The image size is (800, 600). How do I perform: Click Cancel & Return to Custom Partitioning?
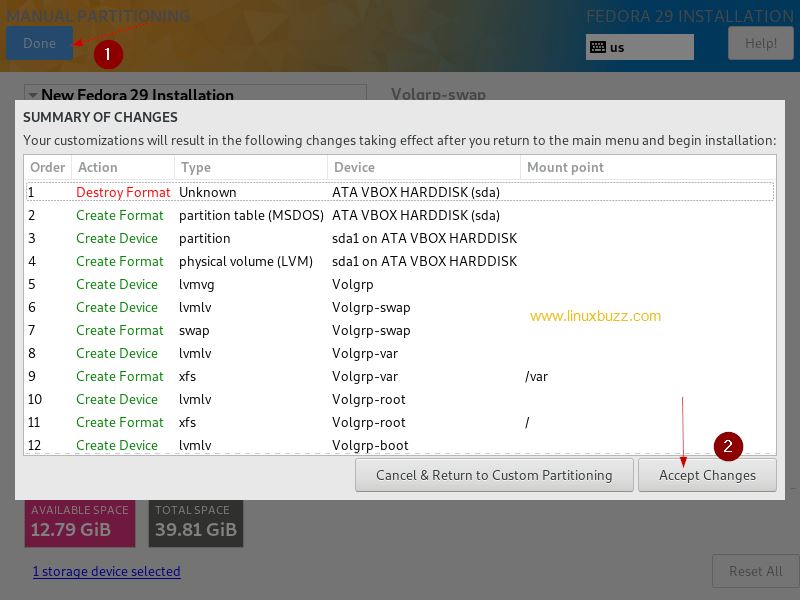(494, 475)
